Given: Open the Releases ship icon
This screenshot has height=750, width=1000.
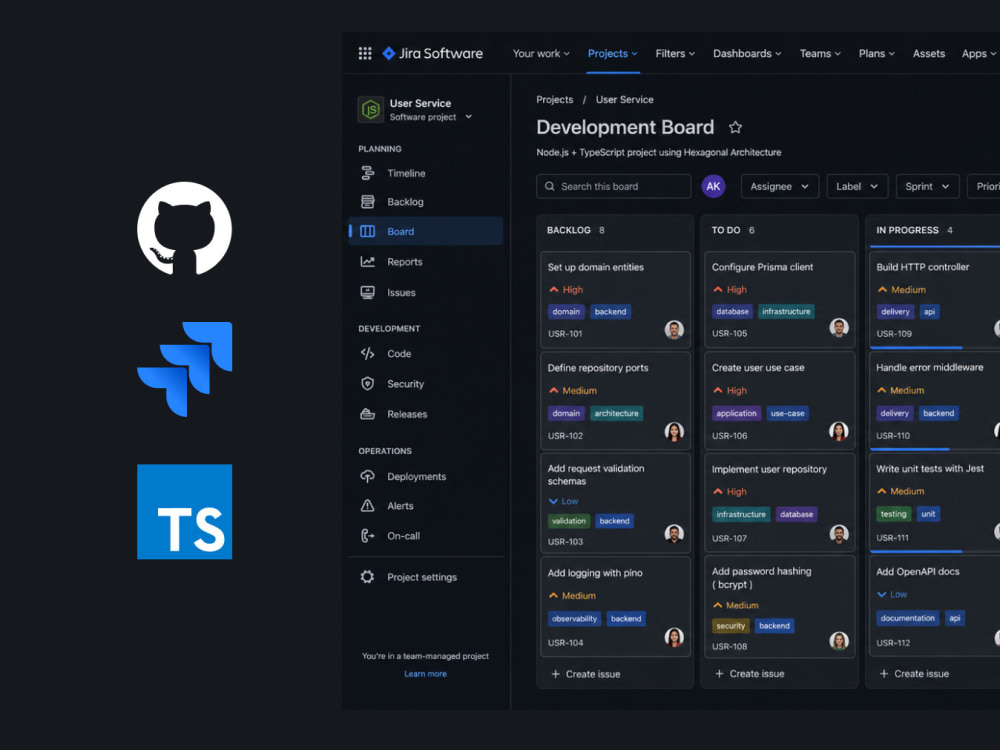Looking at the screenshot, I should tap(367, 414).
